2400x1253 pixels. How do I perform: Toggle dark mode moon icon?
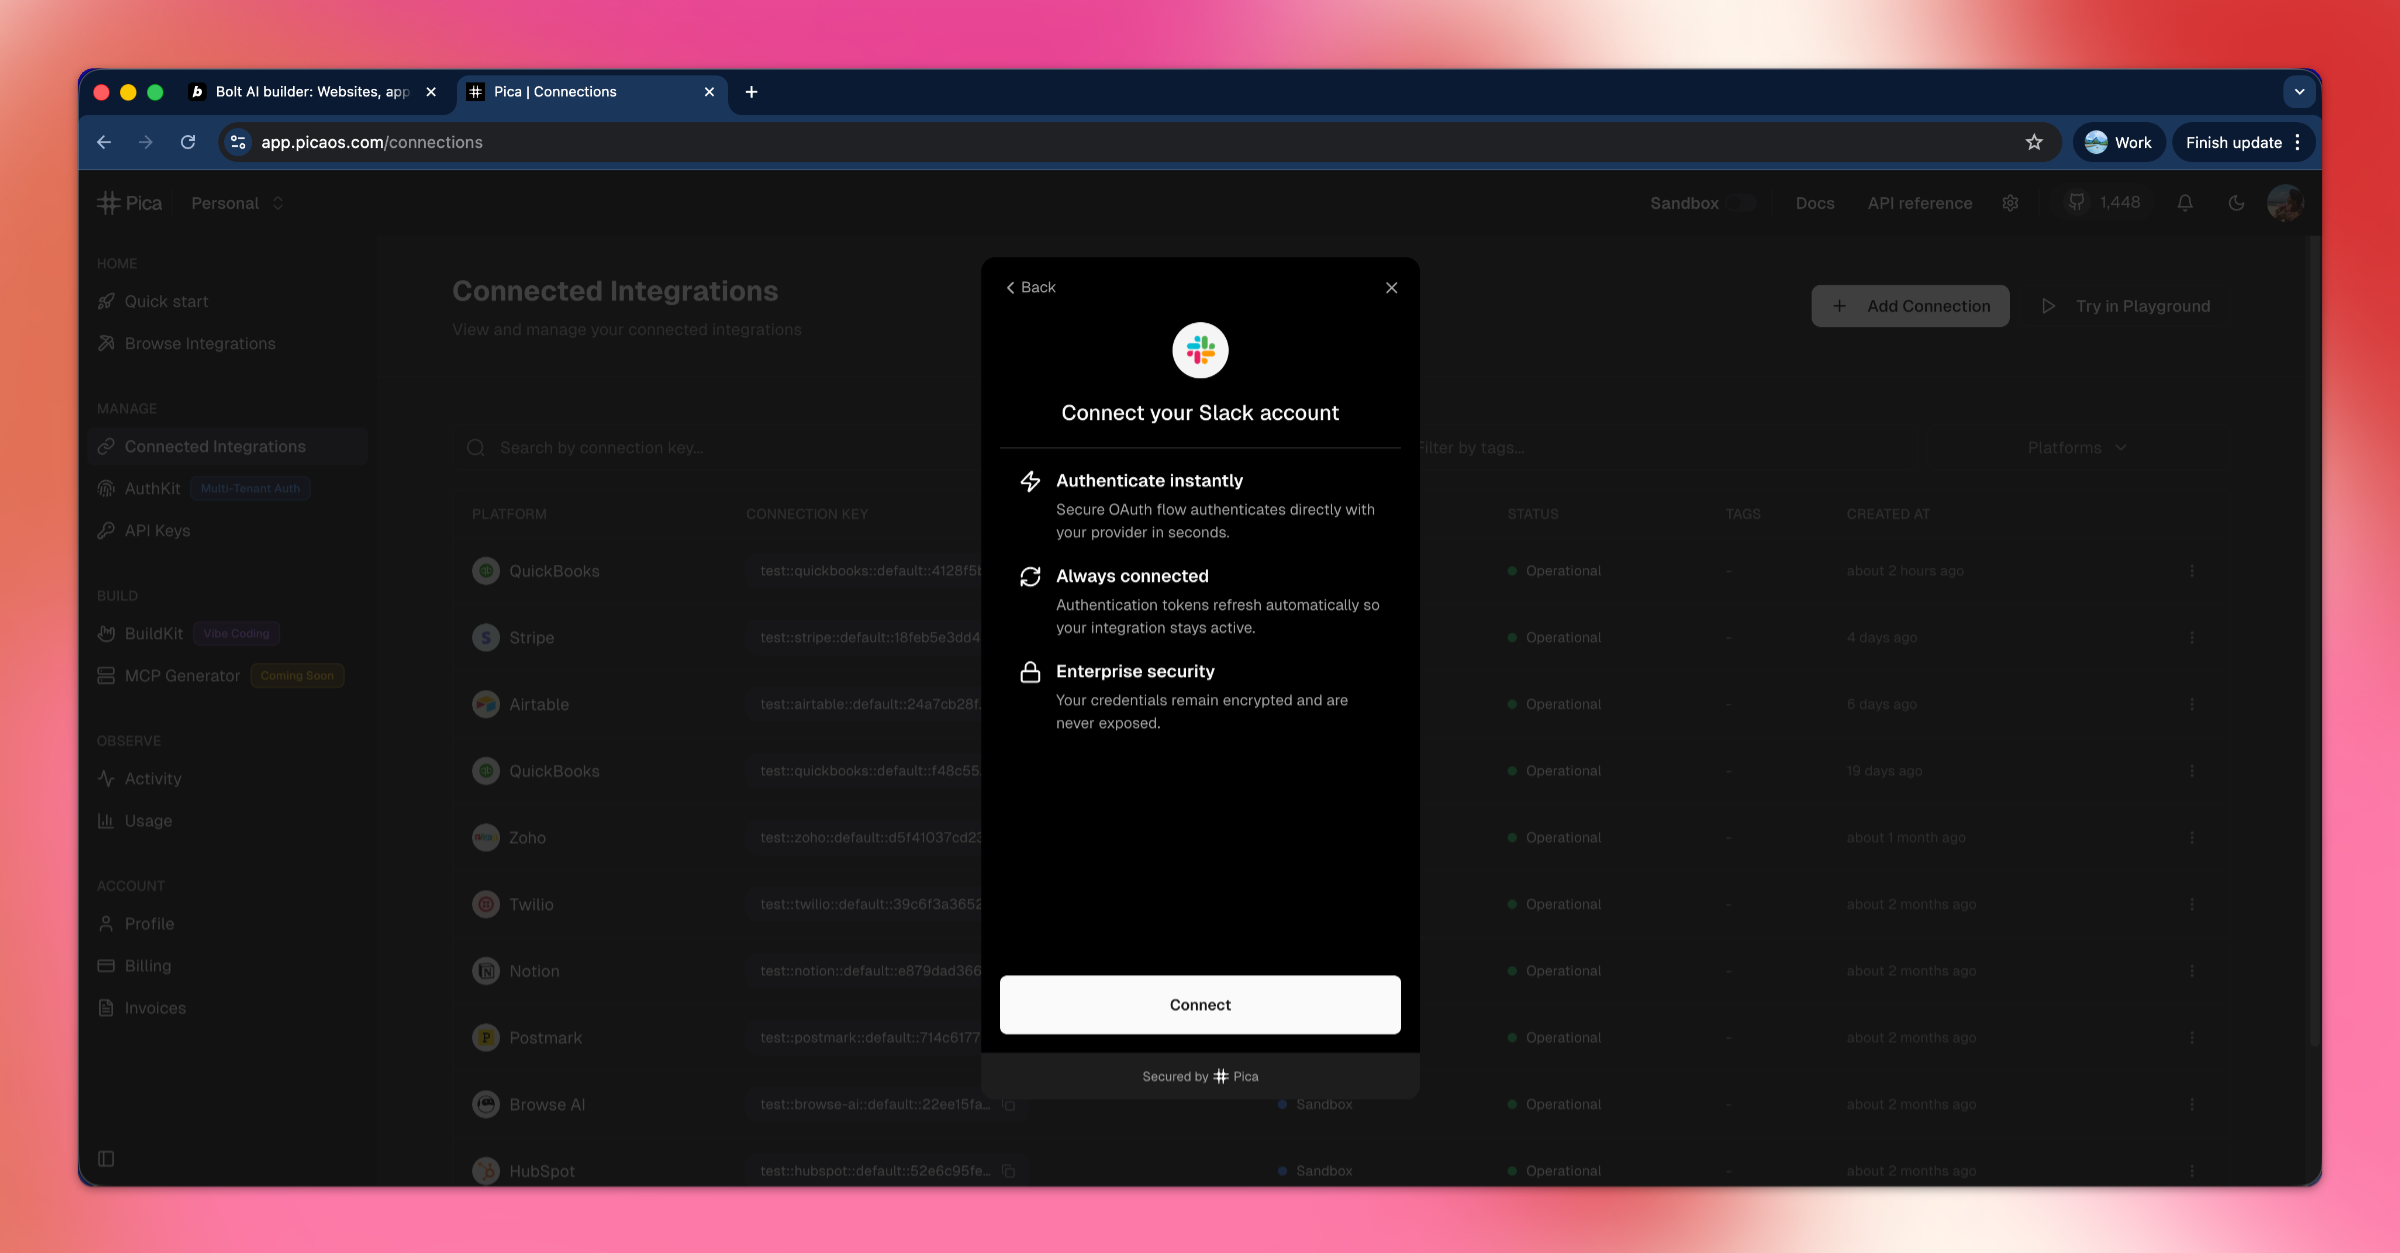(2236, 203)
